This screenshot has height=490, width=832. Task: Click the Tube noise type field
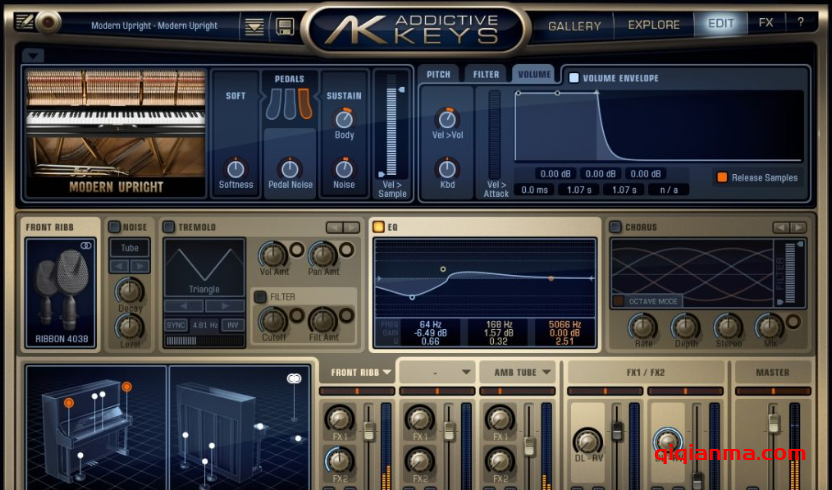[x=129, y=248]
